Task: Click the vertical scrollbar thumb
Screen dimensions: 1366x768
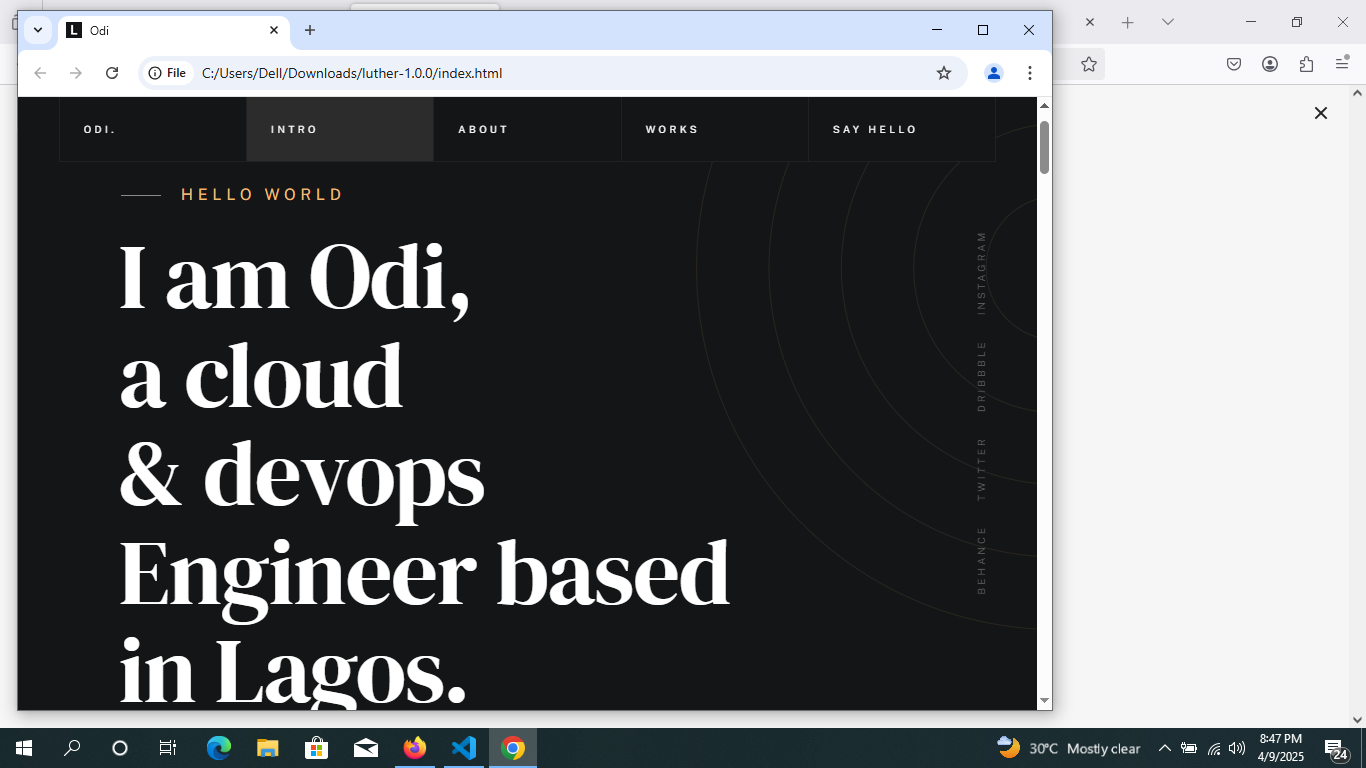Action: point(1044,147)
